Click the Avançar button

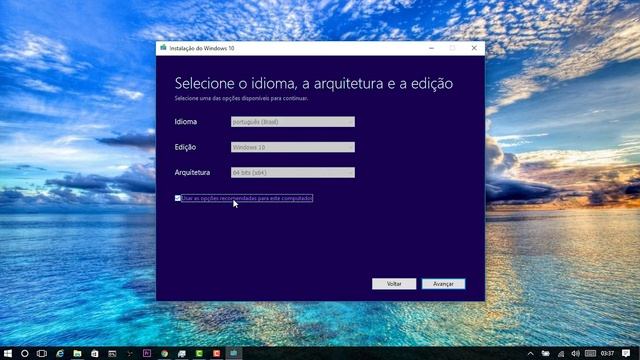(x=443, y=284)
